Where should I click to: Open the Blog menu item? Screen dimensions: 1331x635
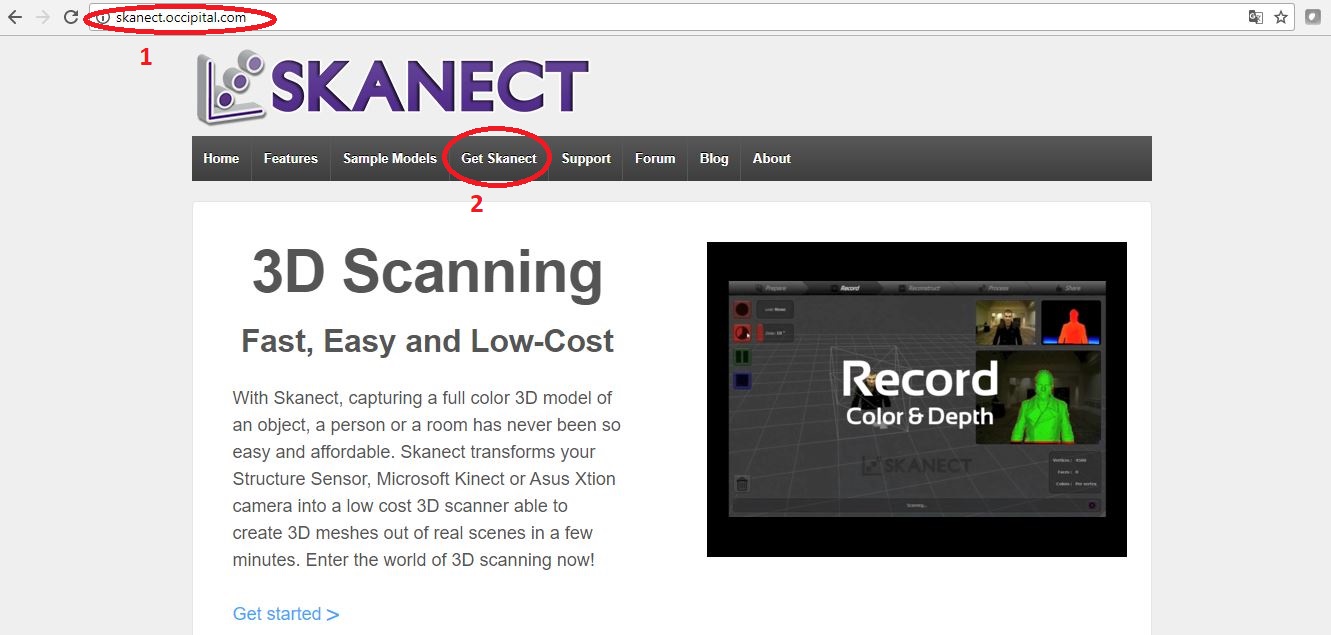click(714, 158)
